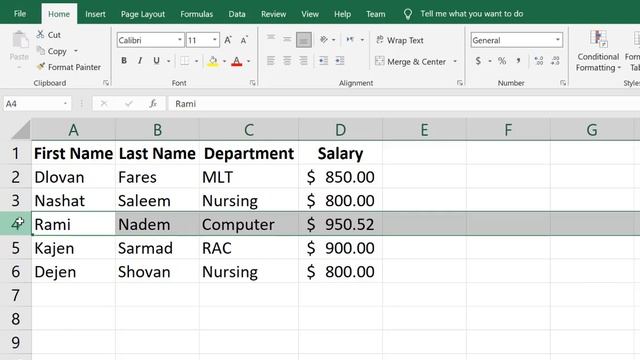Click the insert function fx button
The height and width of the screenshot is (360, 640).
pyautogui.click(x=153, y=104)
